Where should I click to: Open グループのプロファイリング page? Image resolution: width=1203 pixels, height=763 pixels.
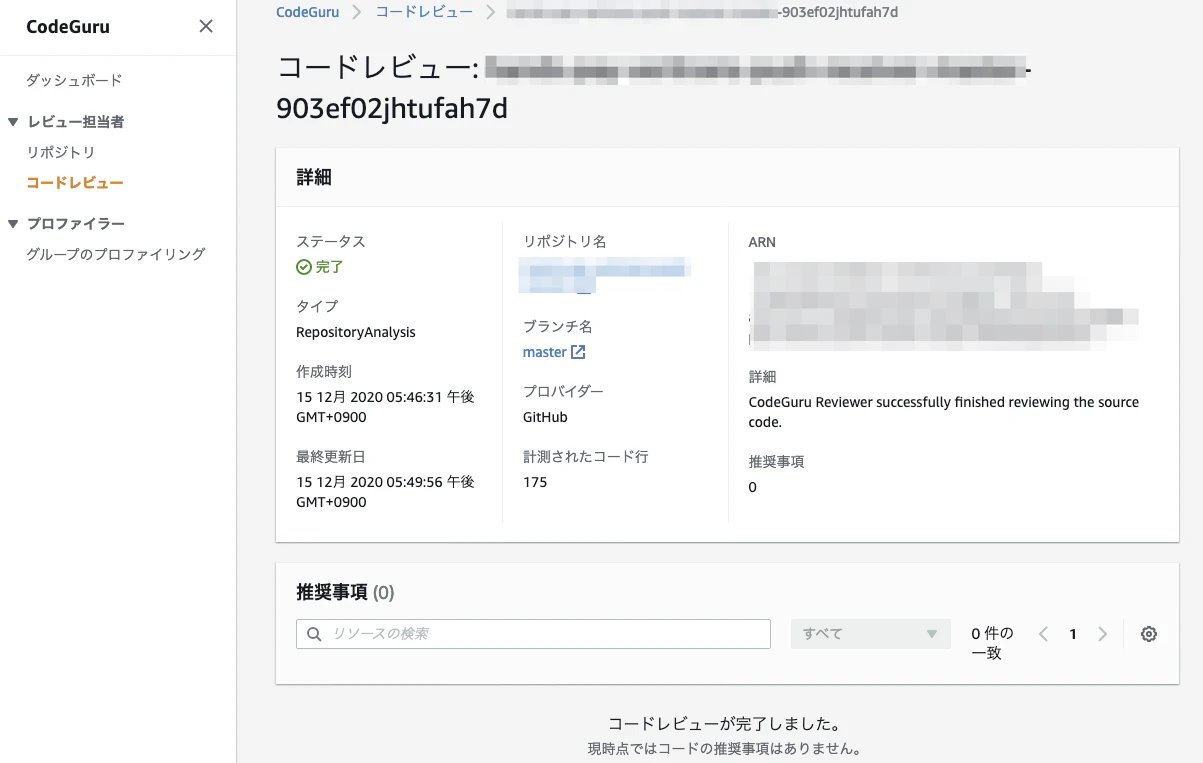[x=115, y=254]
